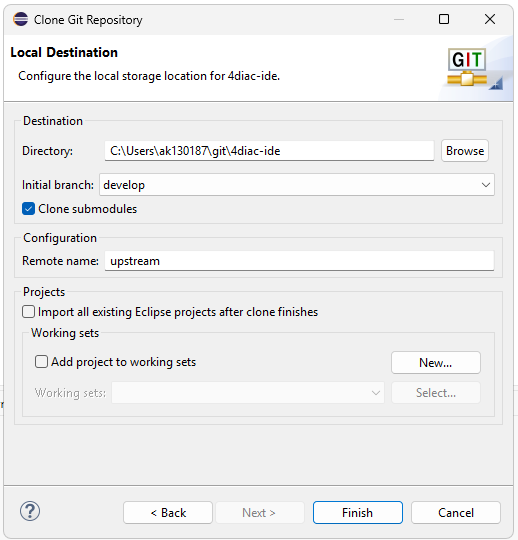Select the Initial branch develop combo field
This screenshot has height=540, width=518.
[297, 185]
